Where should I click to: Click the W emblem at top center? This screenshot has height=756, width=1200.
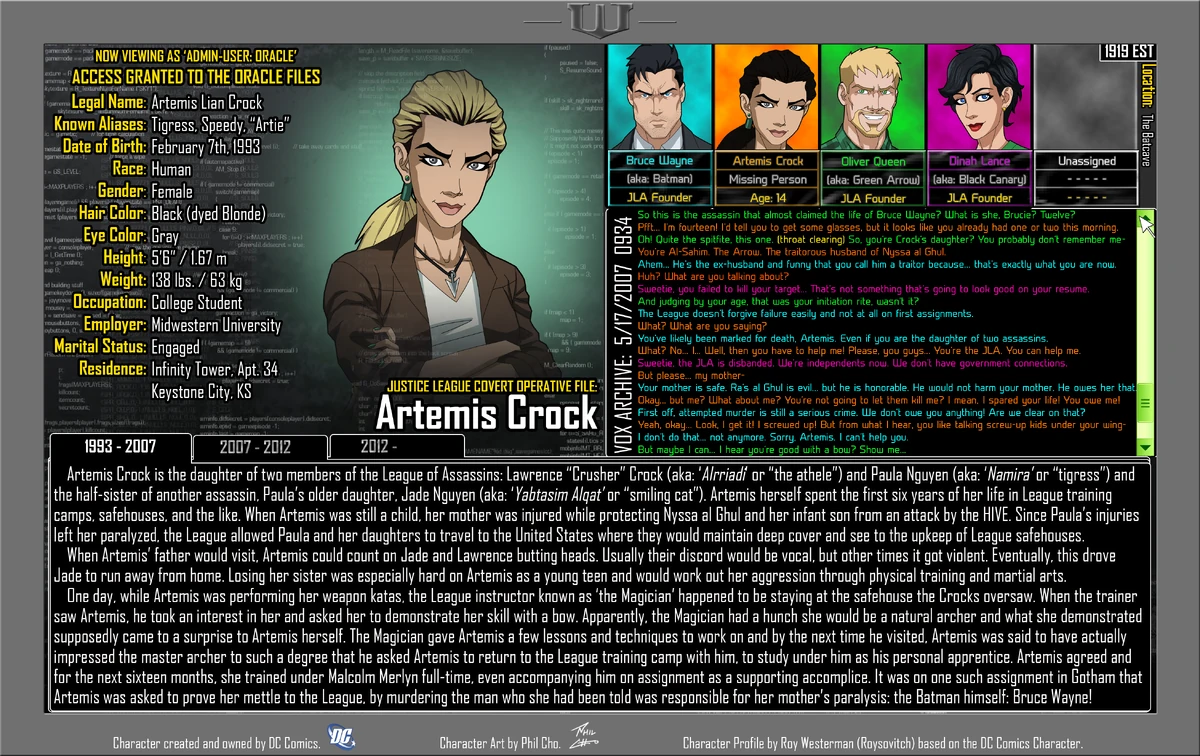[x=600, y=17]
